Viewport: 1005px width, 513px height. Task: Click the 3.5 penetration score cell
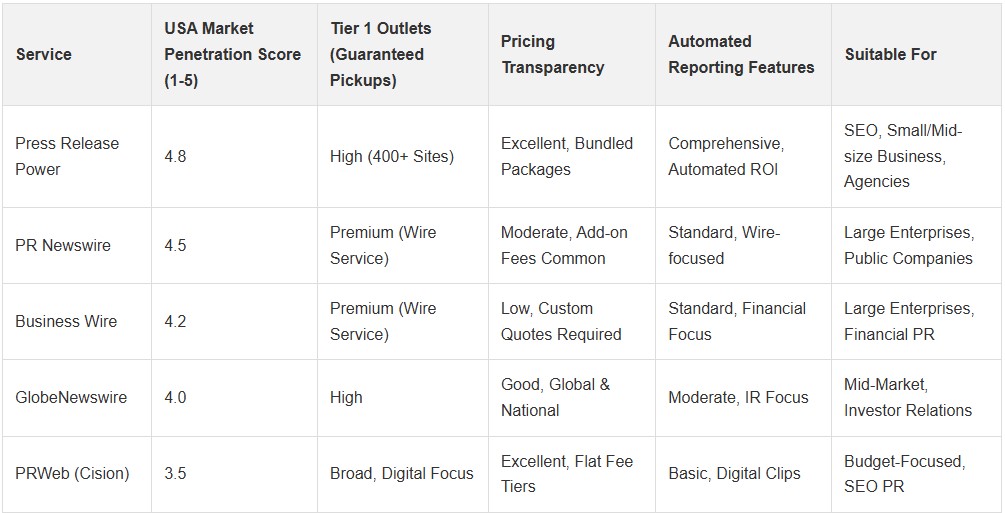pos(175,473)
